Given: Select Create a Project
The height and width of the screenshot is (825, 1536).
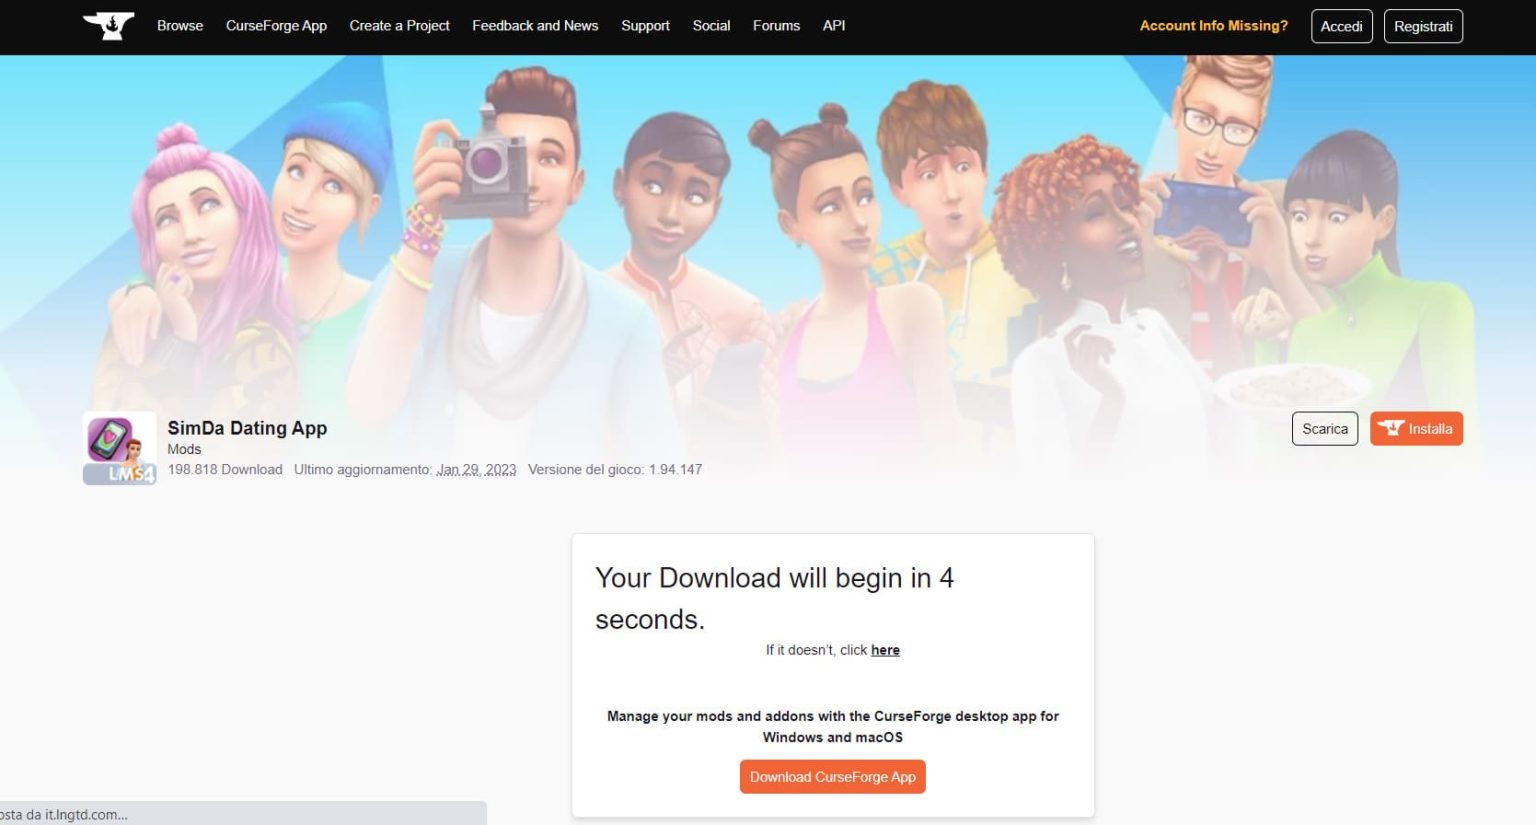Looking at the screenshot, I should [399, 26].
